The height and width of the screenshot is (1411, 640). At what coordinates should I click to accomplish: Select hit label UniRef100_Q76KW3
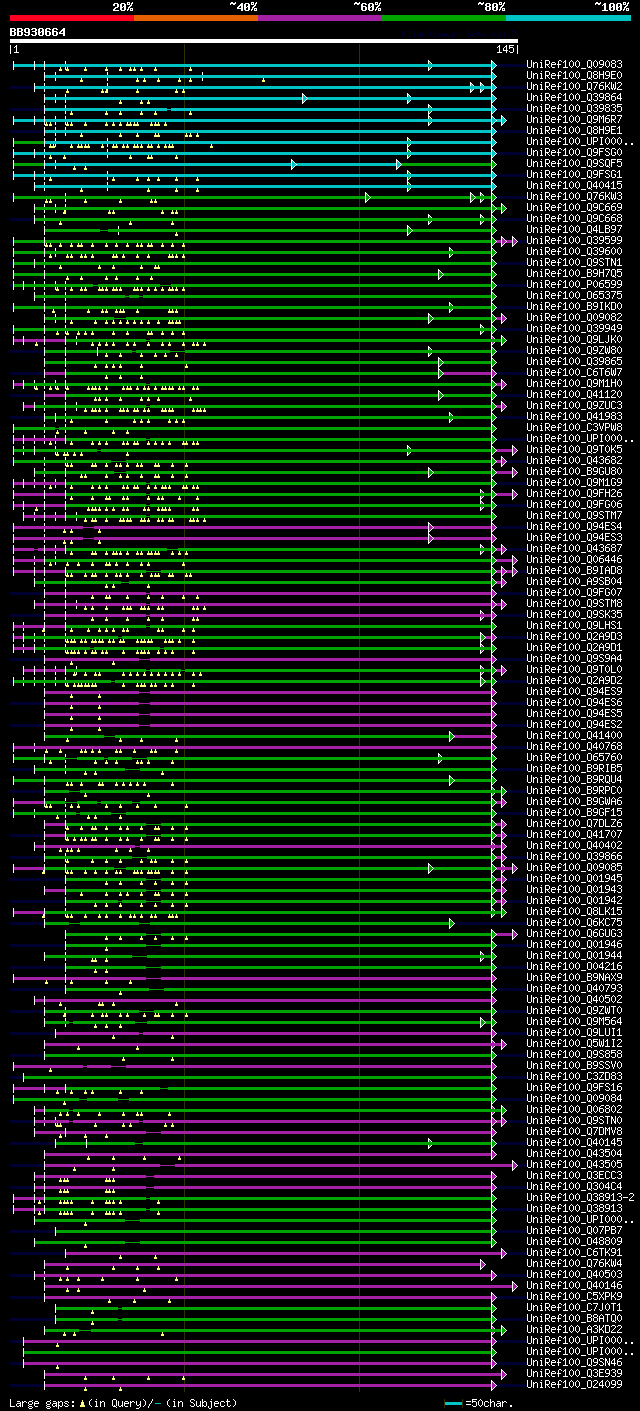point(574,196)
